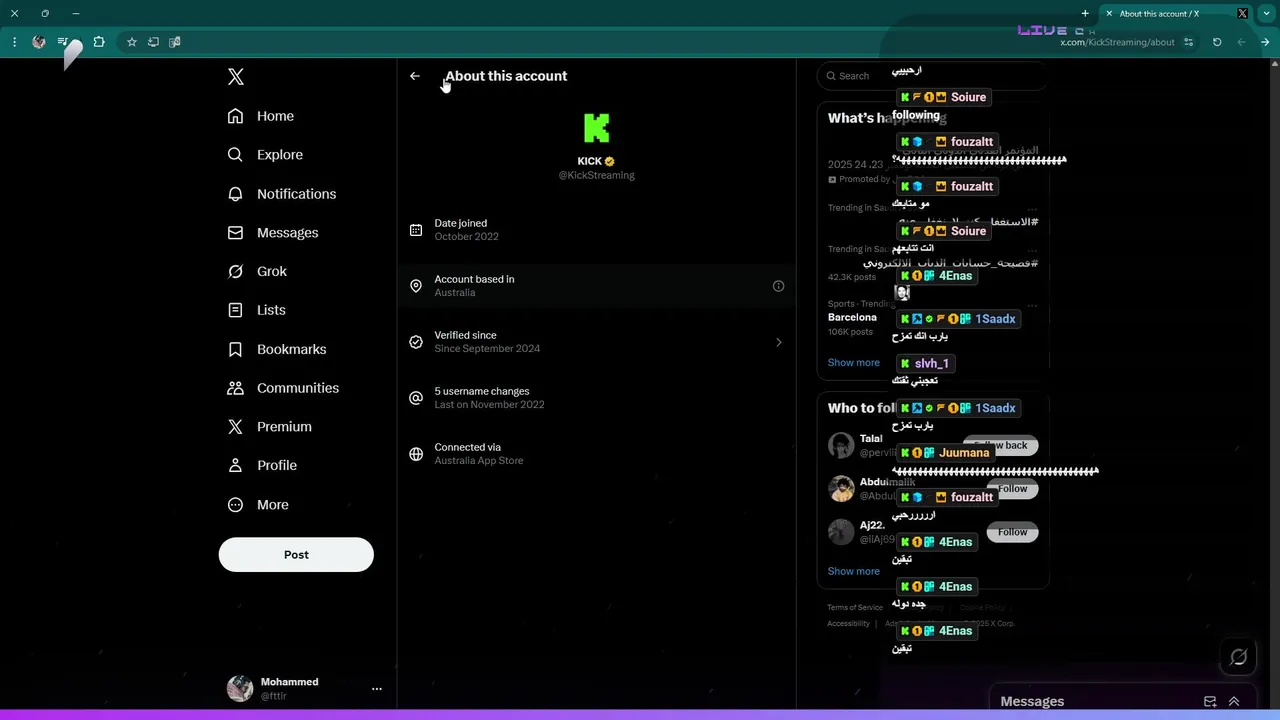
Task: Click the info icon on Account based in row
Action: click(x=778, y=286)
